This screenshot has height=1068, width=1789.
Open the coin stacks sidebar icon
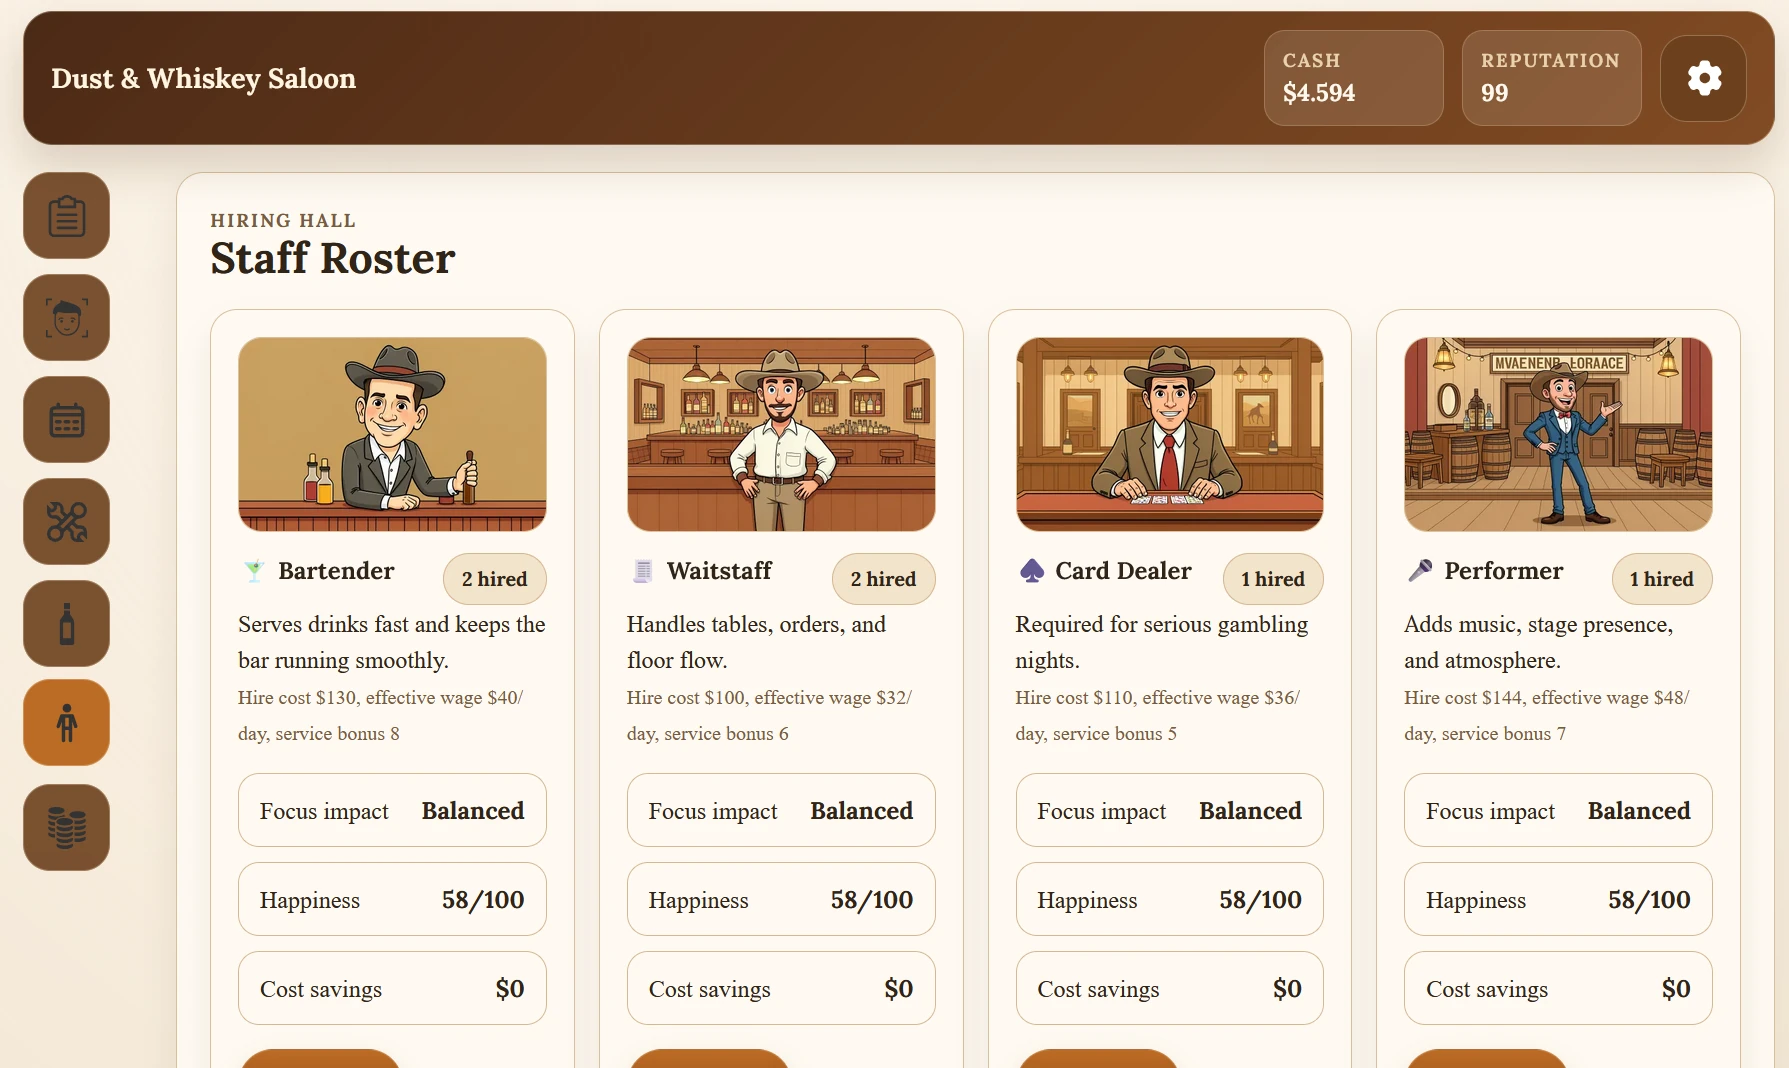pyautogui.click(x=67, y=827)
